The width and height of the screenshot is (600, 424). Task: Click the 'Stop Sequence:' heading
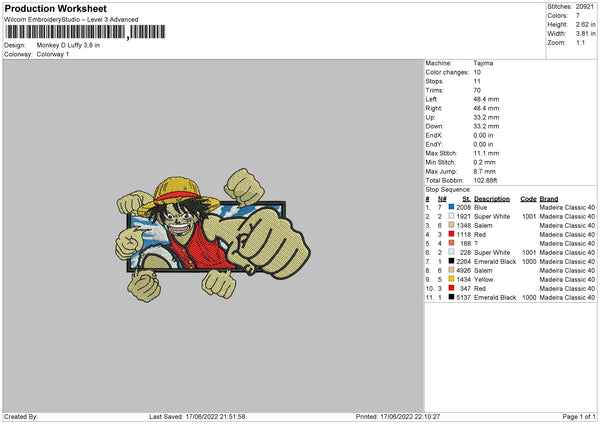coord(448,189)
